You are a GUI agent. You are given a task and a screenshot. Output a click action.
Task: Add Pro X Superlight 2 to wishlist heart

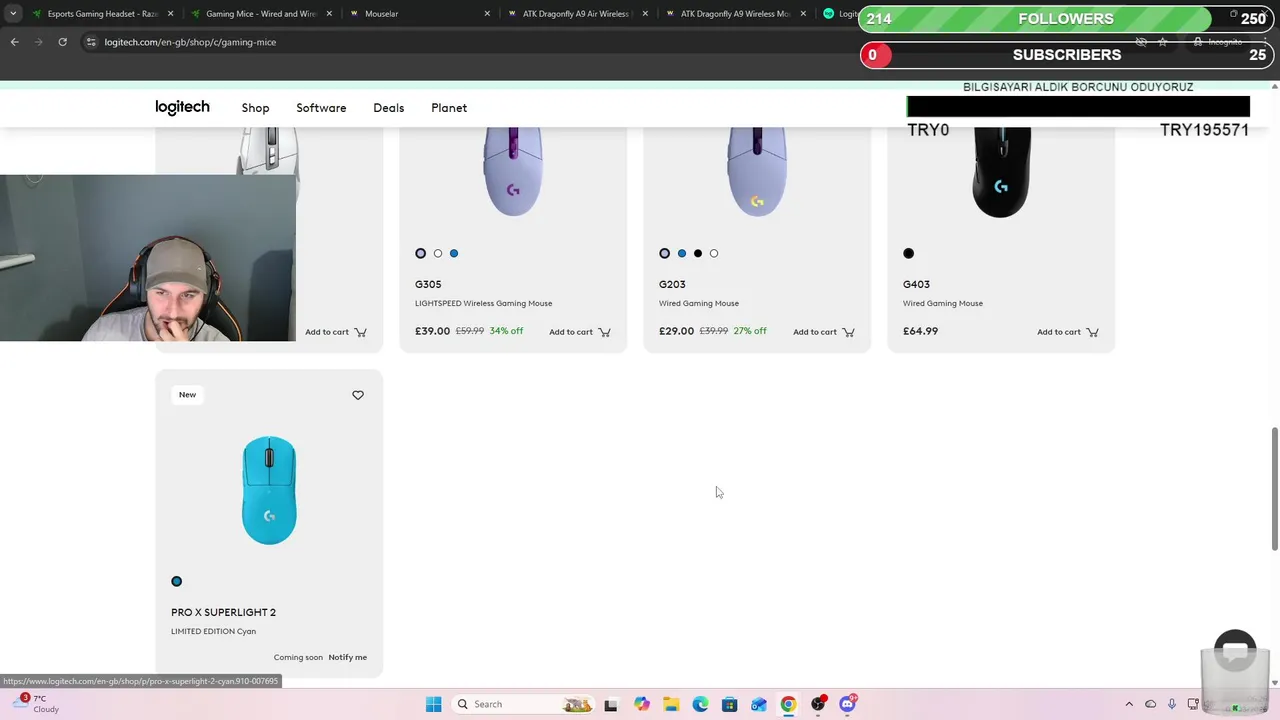click(358, 395)
